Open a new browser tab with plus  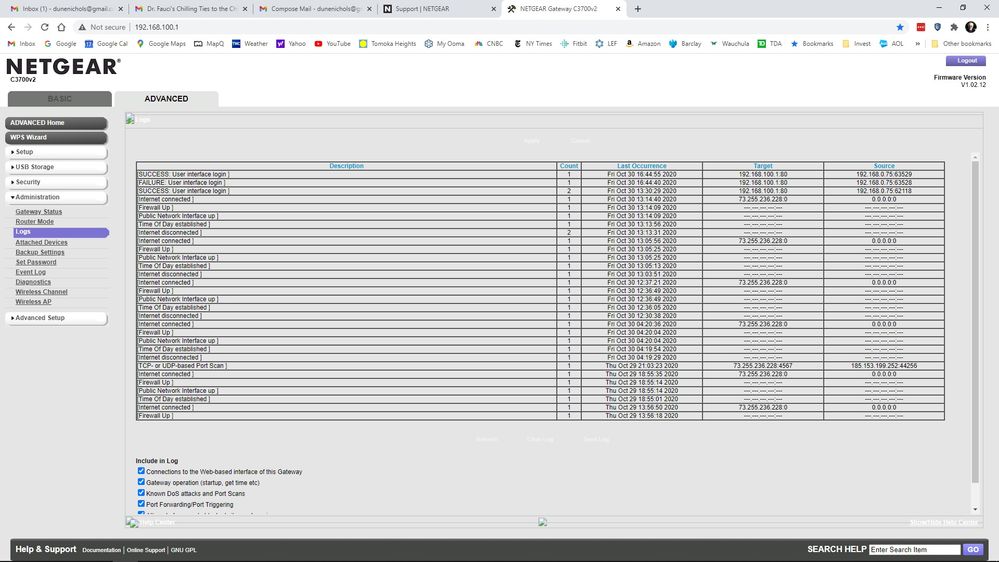tap(638, 9)
